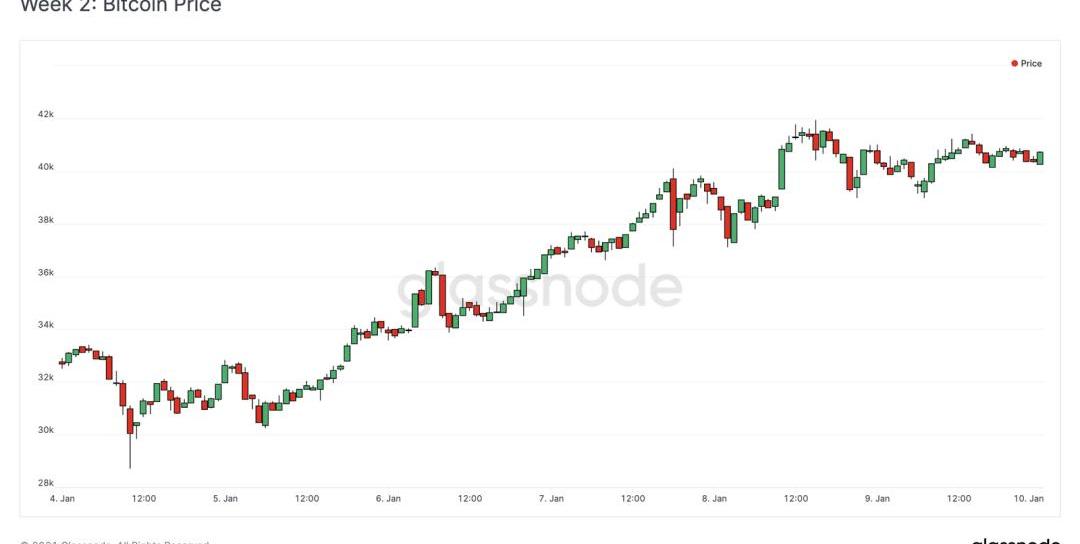Click the glassnode logo at bottom right
Viewport: 1080px width, 544px height.
1015,541
